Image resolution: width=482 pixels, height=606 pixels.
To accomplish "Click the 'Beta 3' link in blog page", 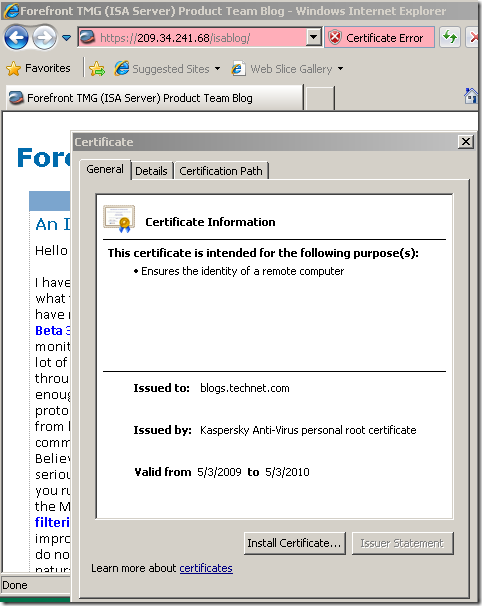I will click(53, 331).
